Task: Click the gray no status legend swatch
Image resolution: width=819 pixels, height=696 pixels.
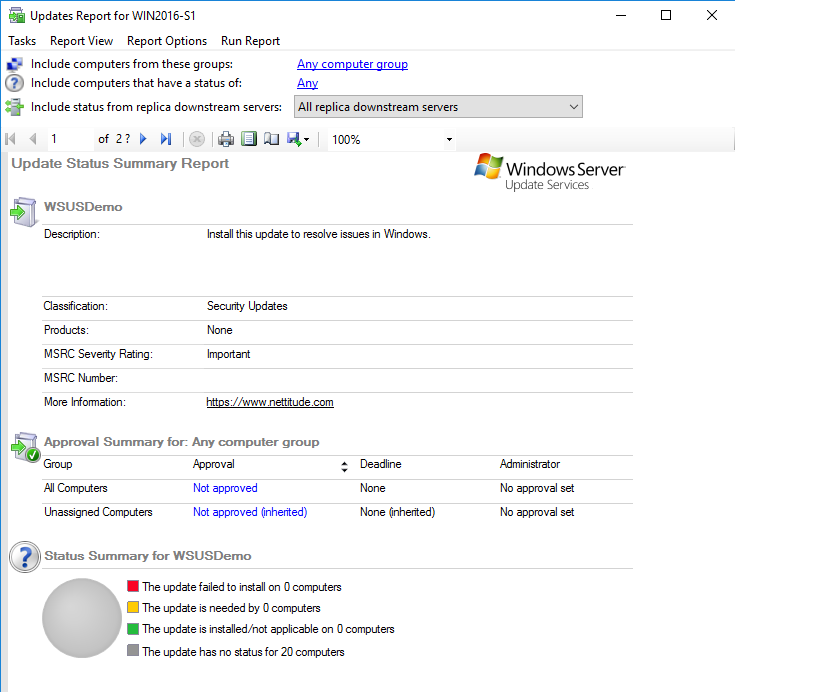Action: click(x=133, y=651)
